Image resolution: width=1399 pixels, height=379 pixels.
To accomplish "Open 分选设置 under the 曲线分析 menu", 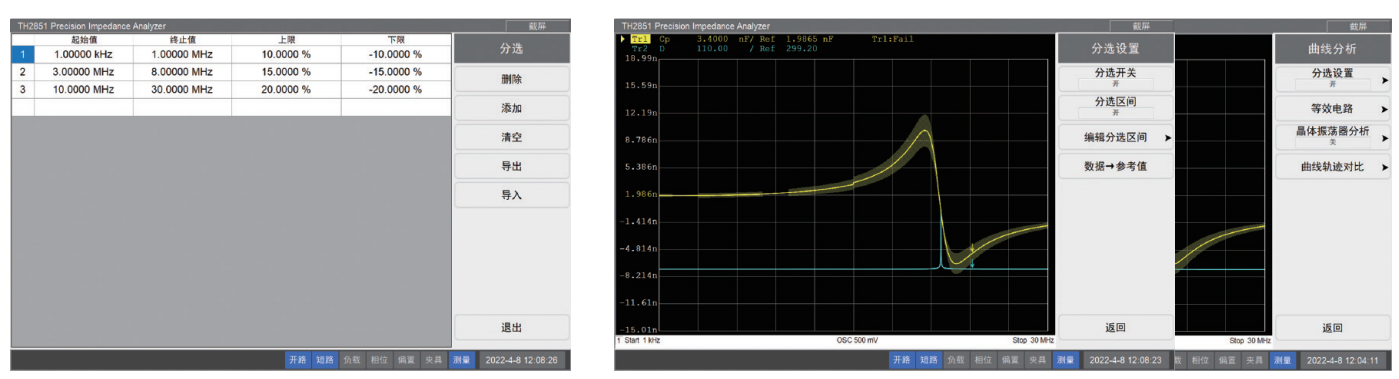I will [1332, 78].
